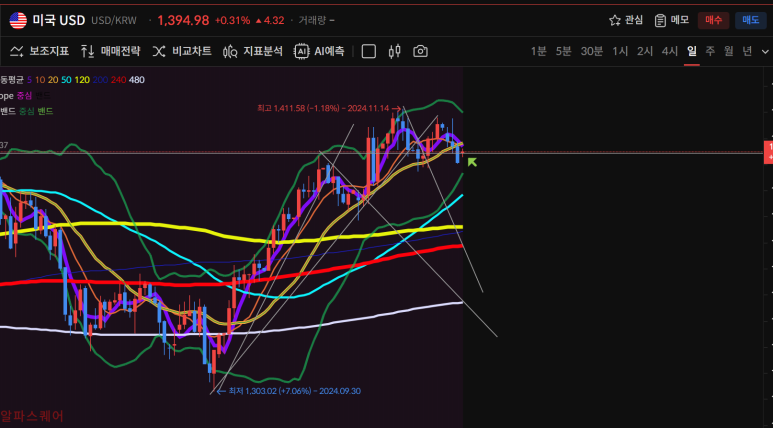Screen dimensions: 773x428
Task: Toggle the 20 moving average legend
Action: point(53,80)
